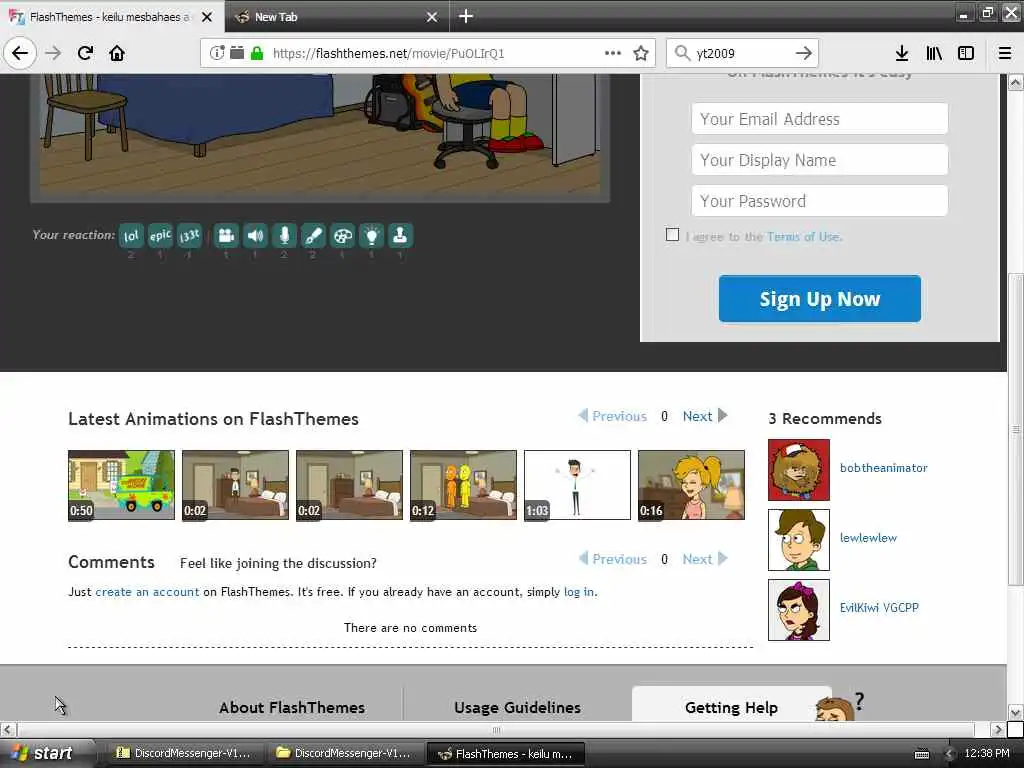Give the 'l33t' reaction
This screenshot has height=768, width=1024.
coord(189,236)
